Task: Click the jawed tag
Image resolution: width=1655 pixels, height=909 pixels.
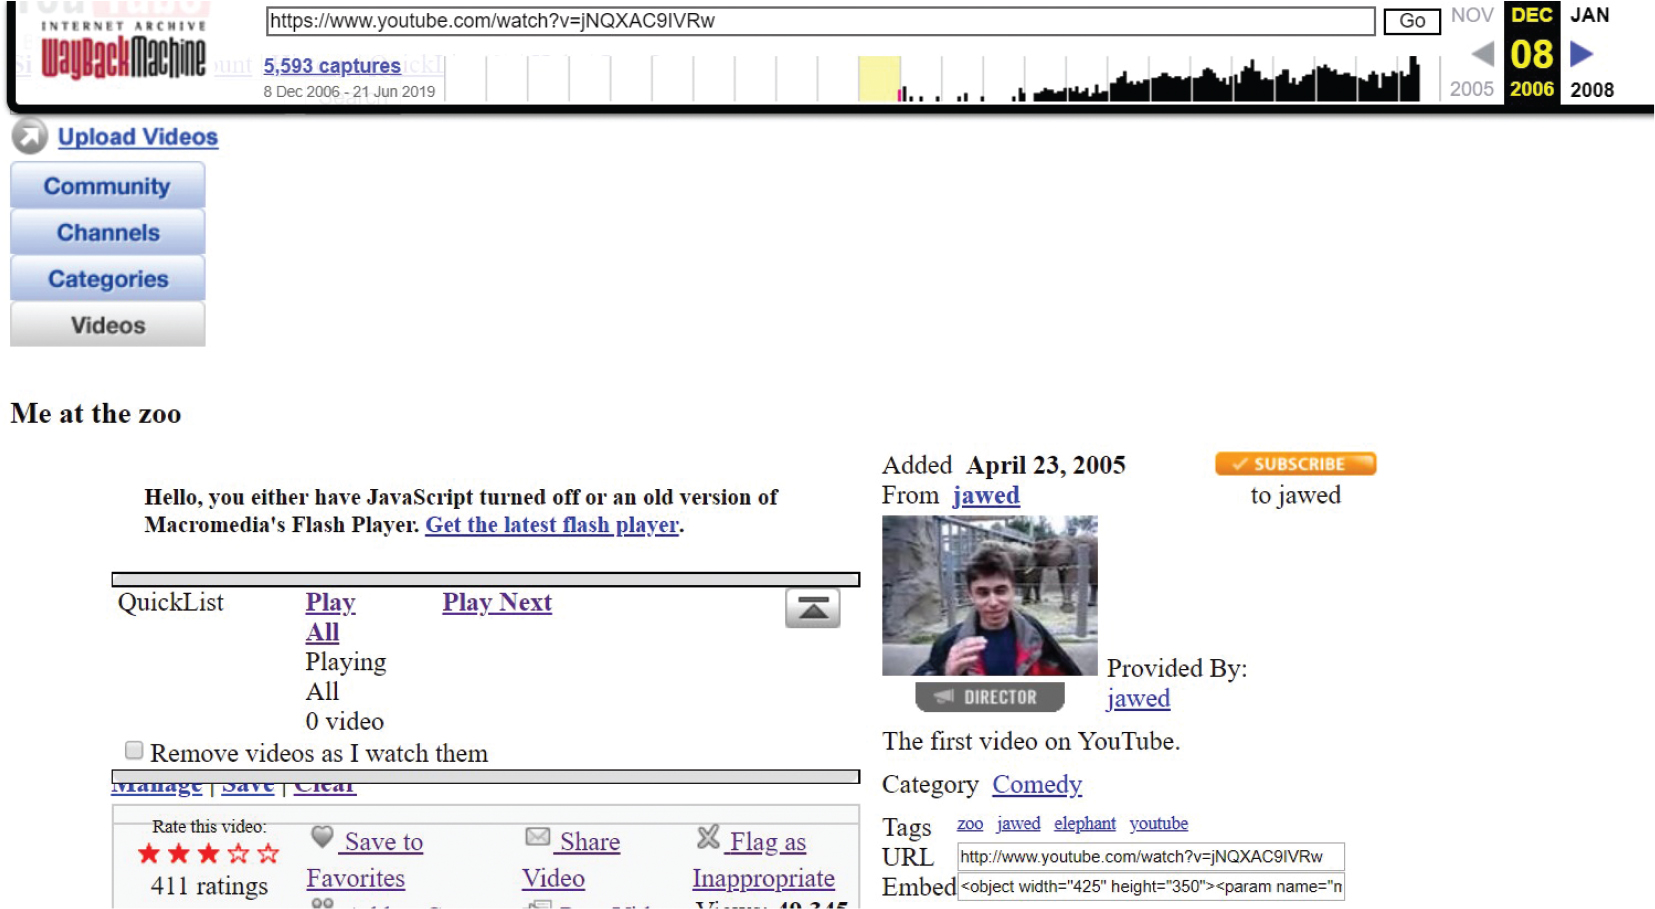Action: click(1018, 823)
